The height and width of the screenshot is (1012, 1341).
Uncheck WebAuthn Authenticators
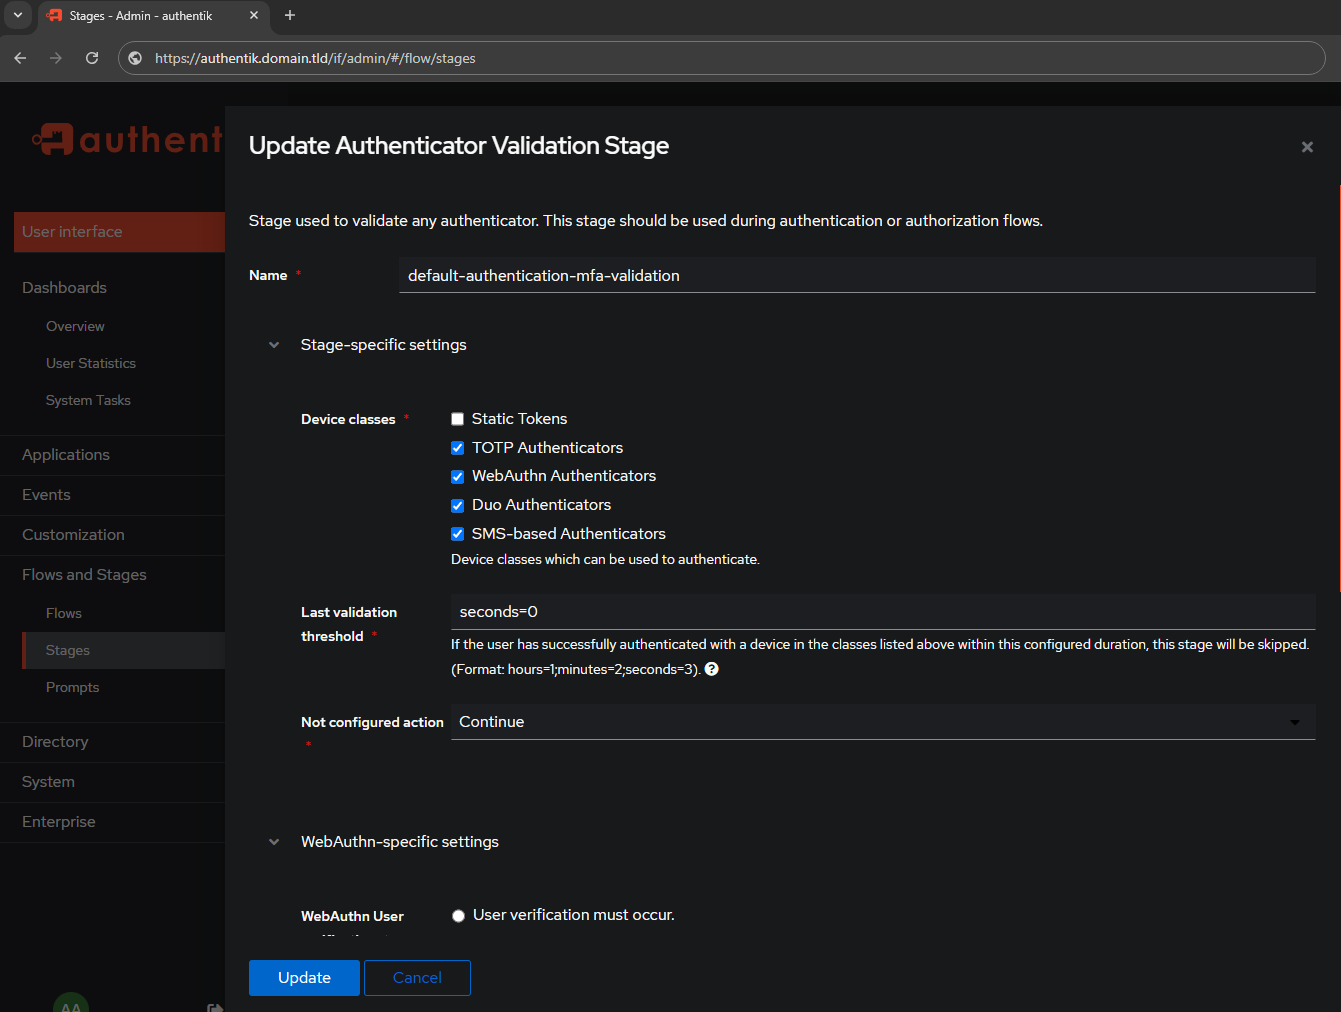pos(457,477)
